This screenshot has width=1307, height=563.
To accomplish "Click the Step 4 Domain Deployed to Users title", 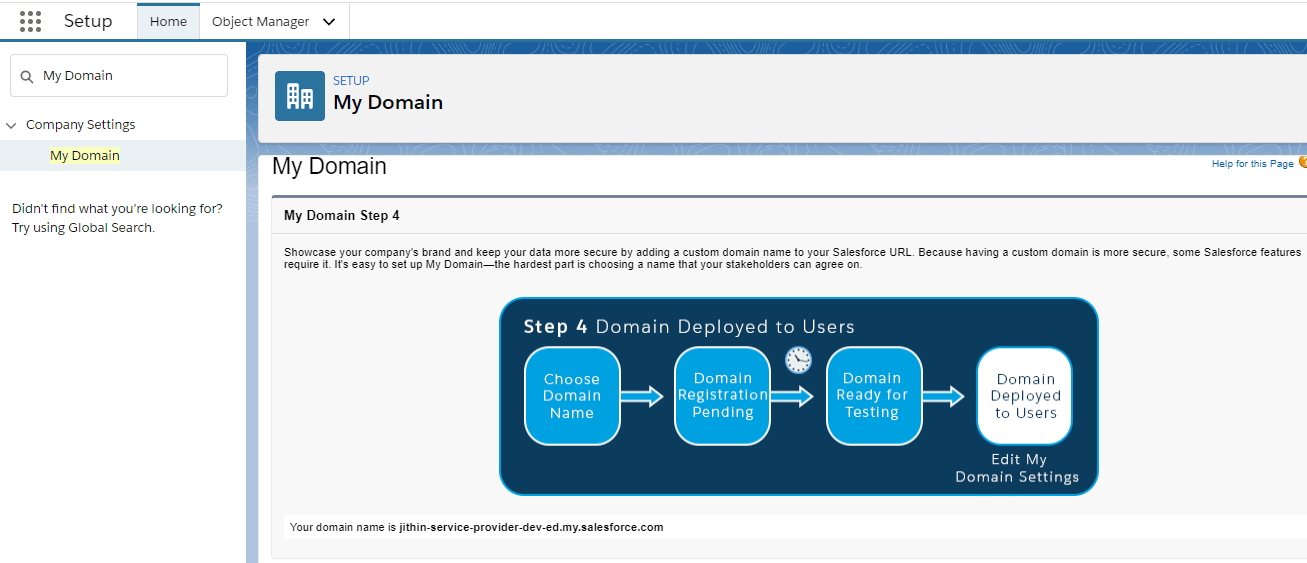I will [x=689, y=327].
